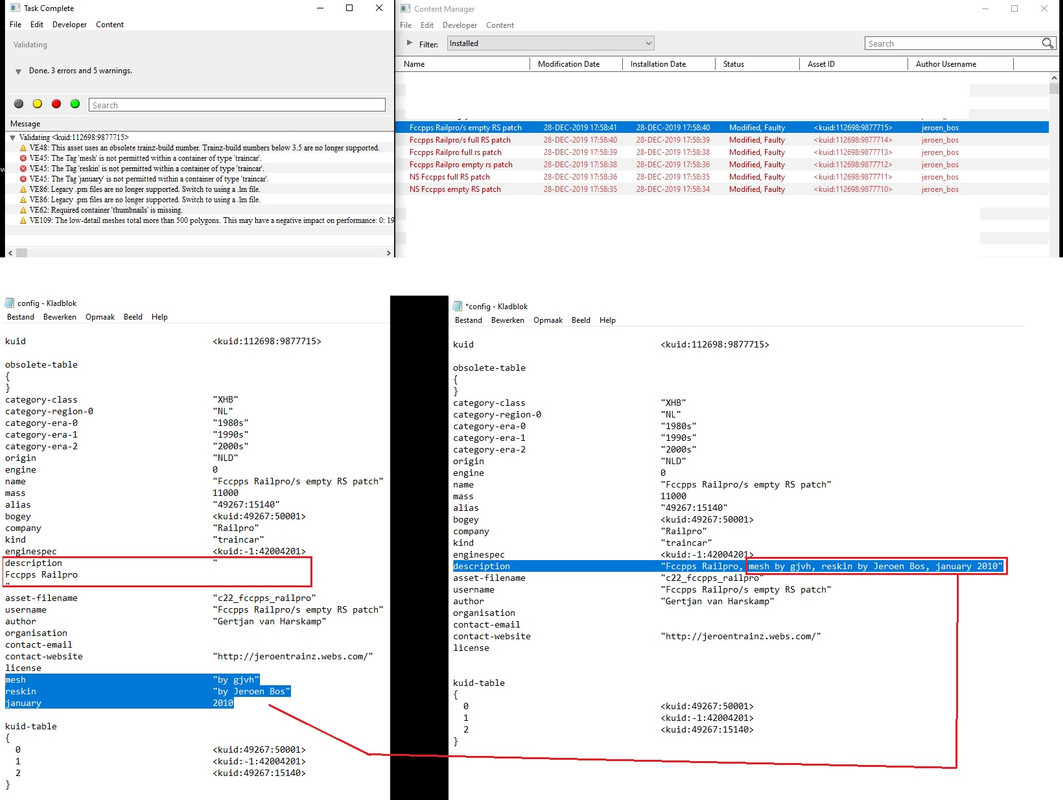Screen dimensions: 1063x800
Task: Toggle the yellow warnings filter dot
Action: [x=37, y=104]
